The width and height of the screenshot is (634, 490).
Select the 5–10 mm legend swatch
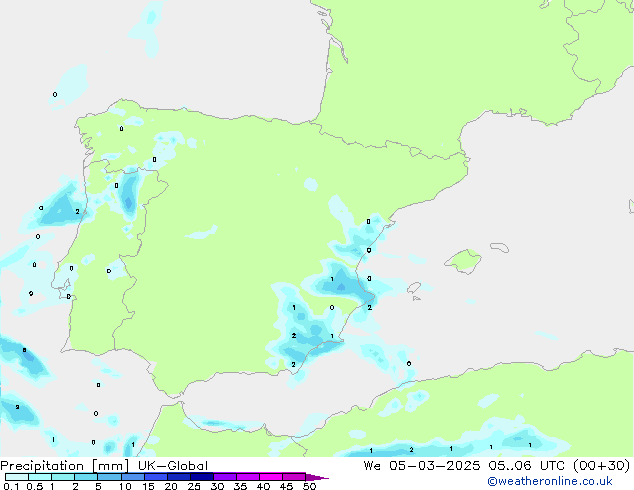point(109,477)
